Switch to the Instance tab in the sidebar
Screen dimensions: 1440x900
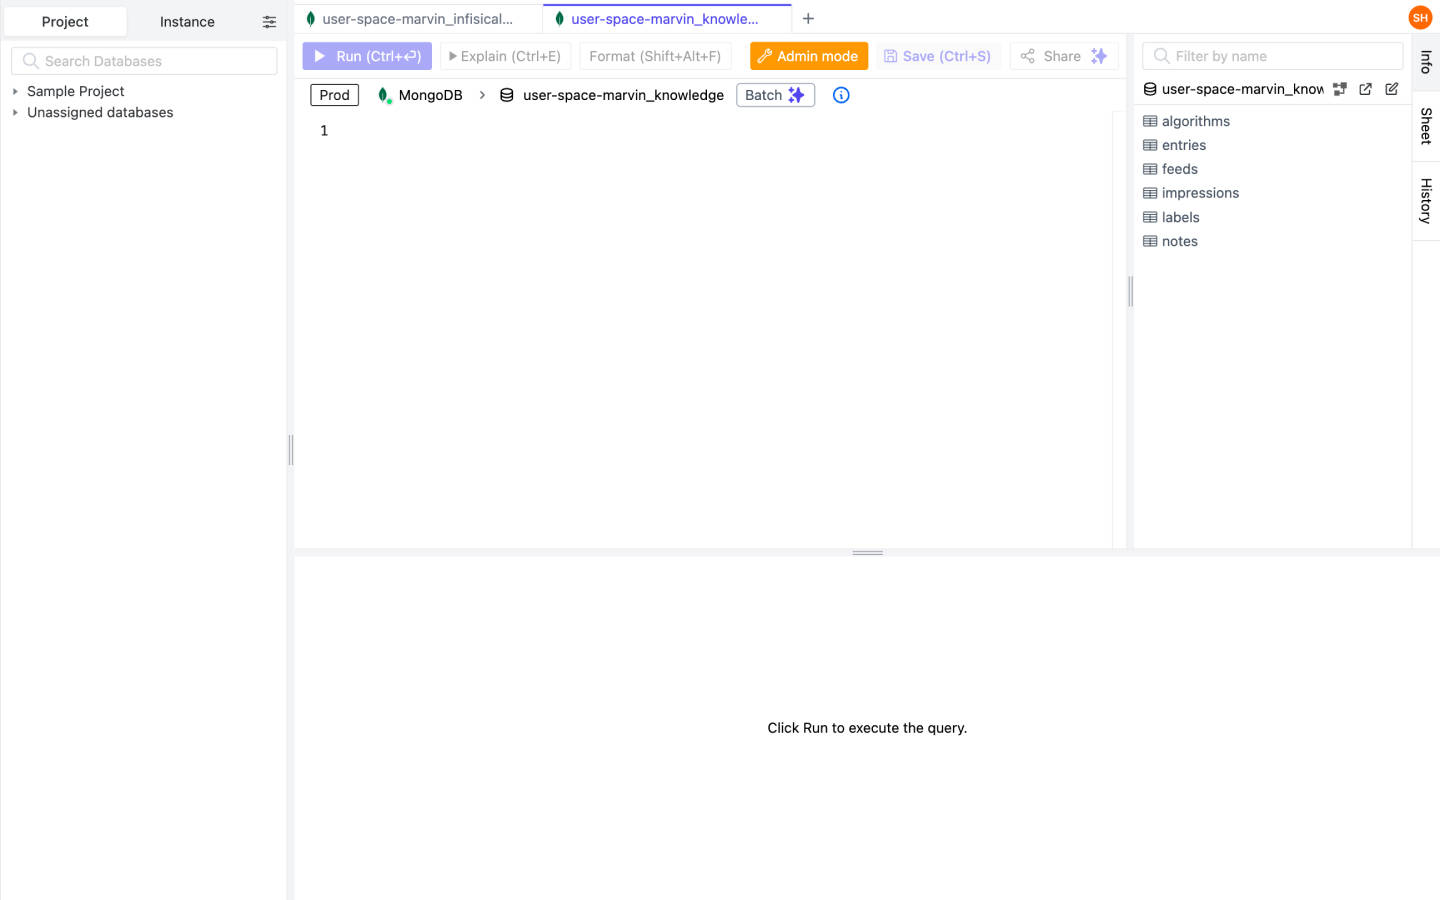pos(186,21)
